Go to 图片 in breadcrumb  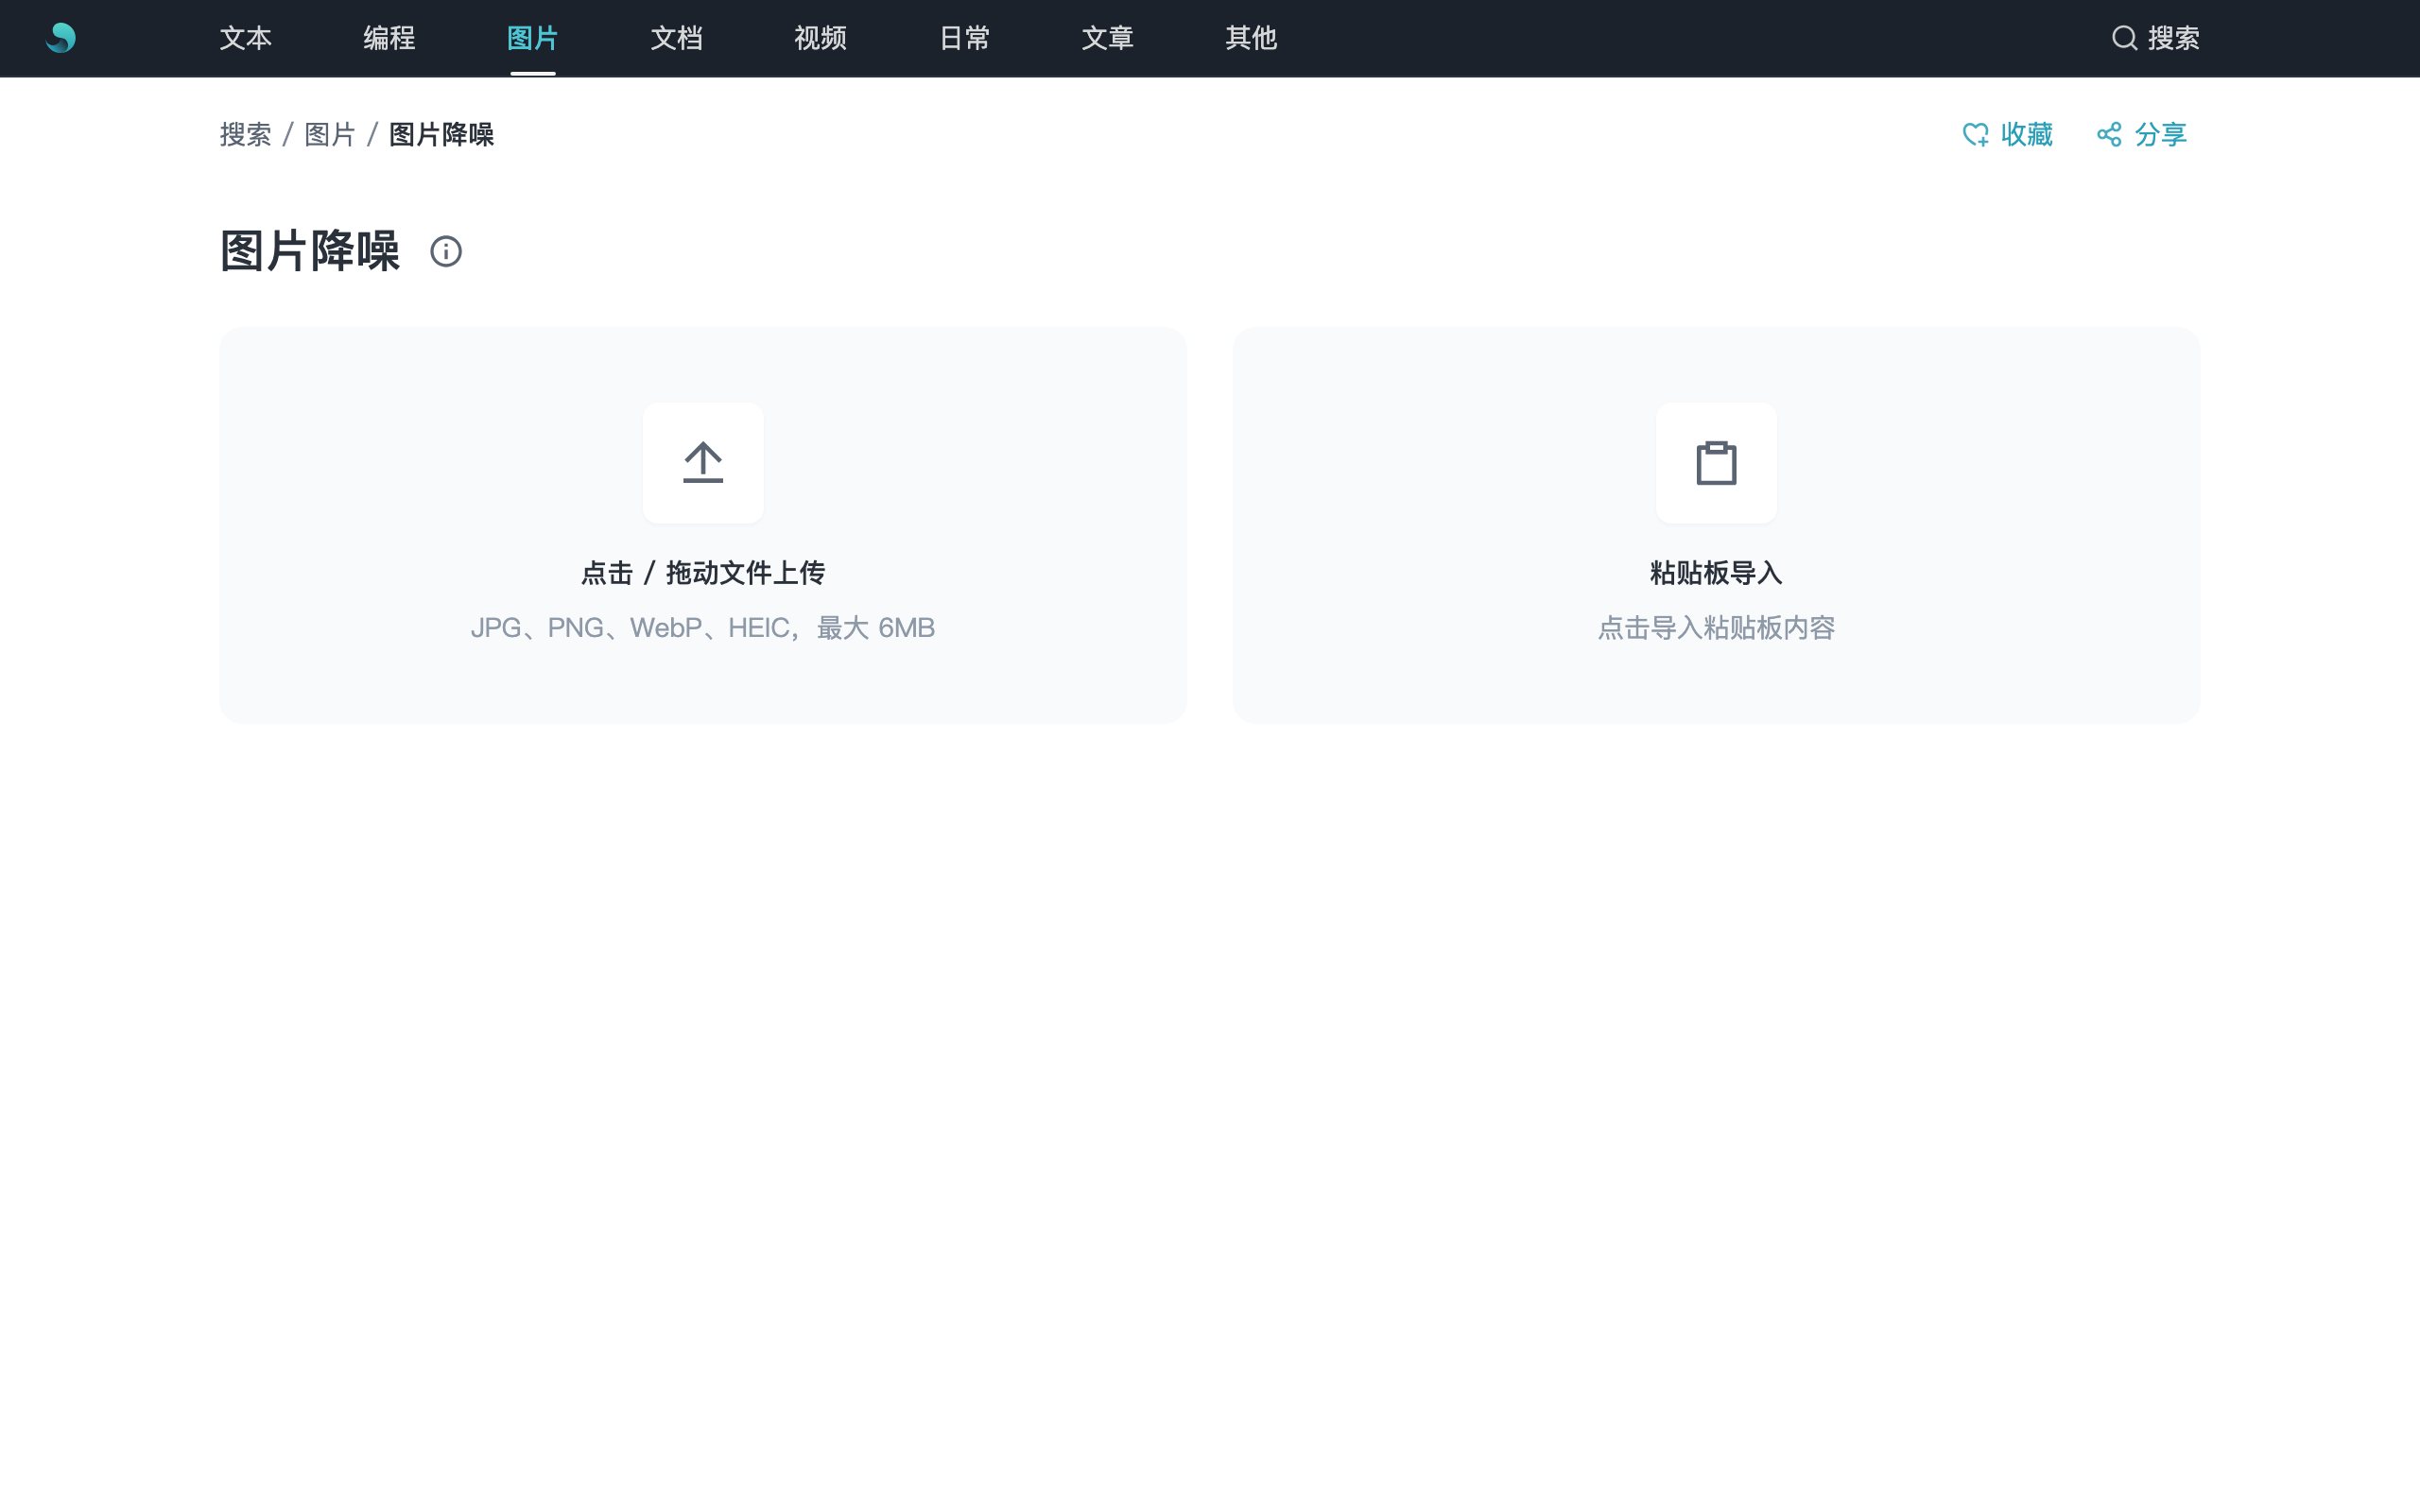click(x=330, y=134)
